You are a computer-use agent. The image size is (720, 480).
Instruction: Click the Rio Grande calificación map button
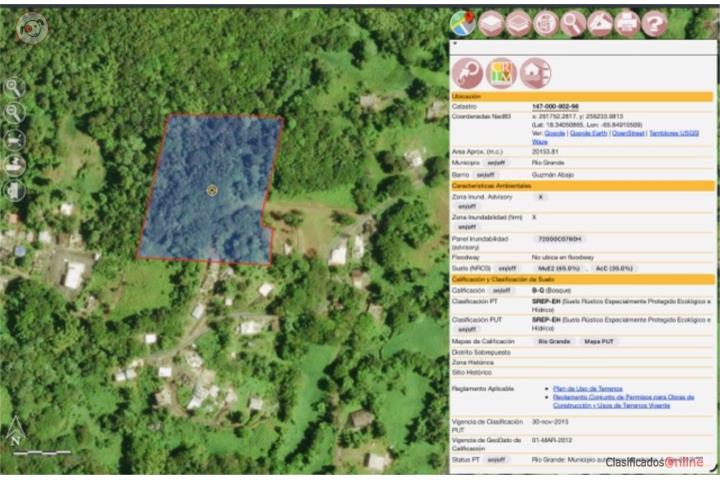coord(554,342)
